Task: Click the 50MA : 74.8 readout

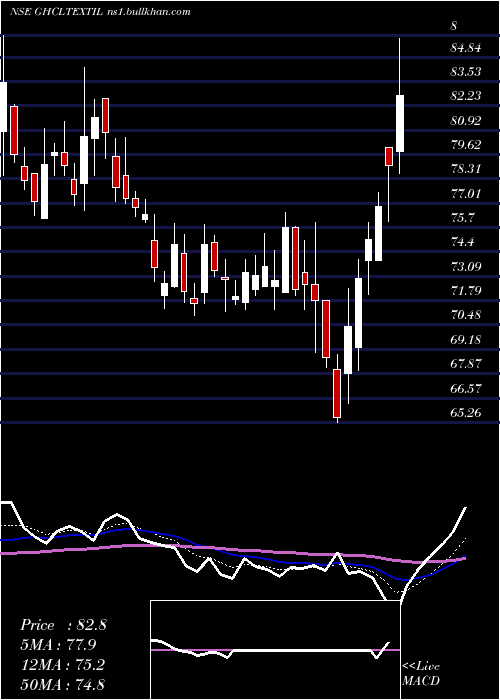Action: coord(62,684)
